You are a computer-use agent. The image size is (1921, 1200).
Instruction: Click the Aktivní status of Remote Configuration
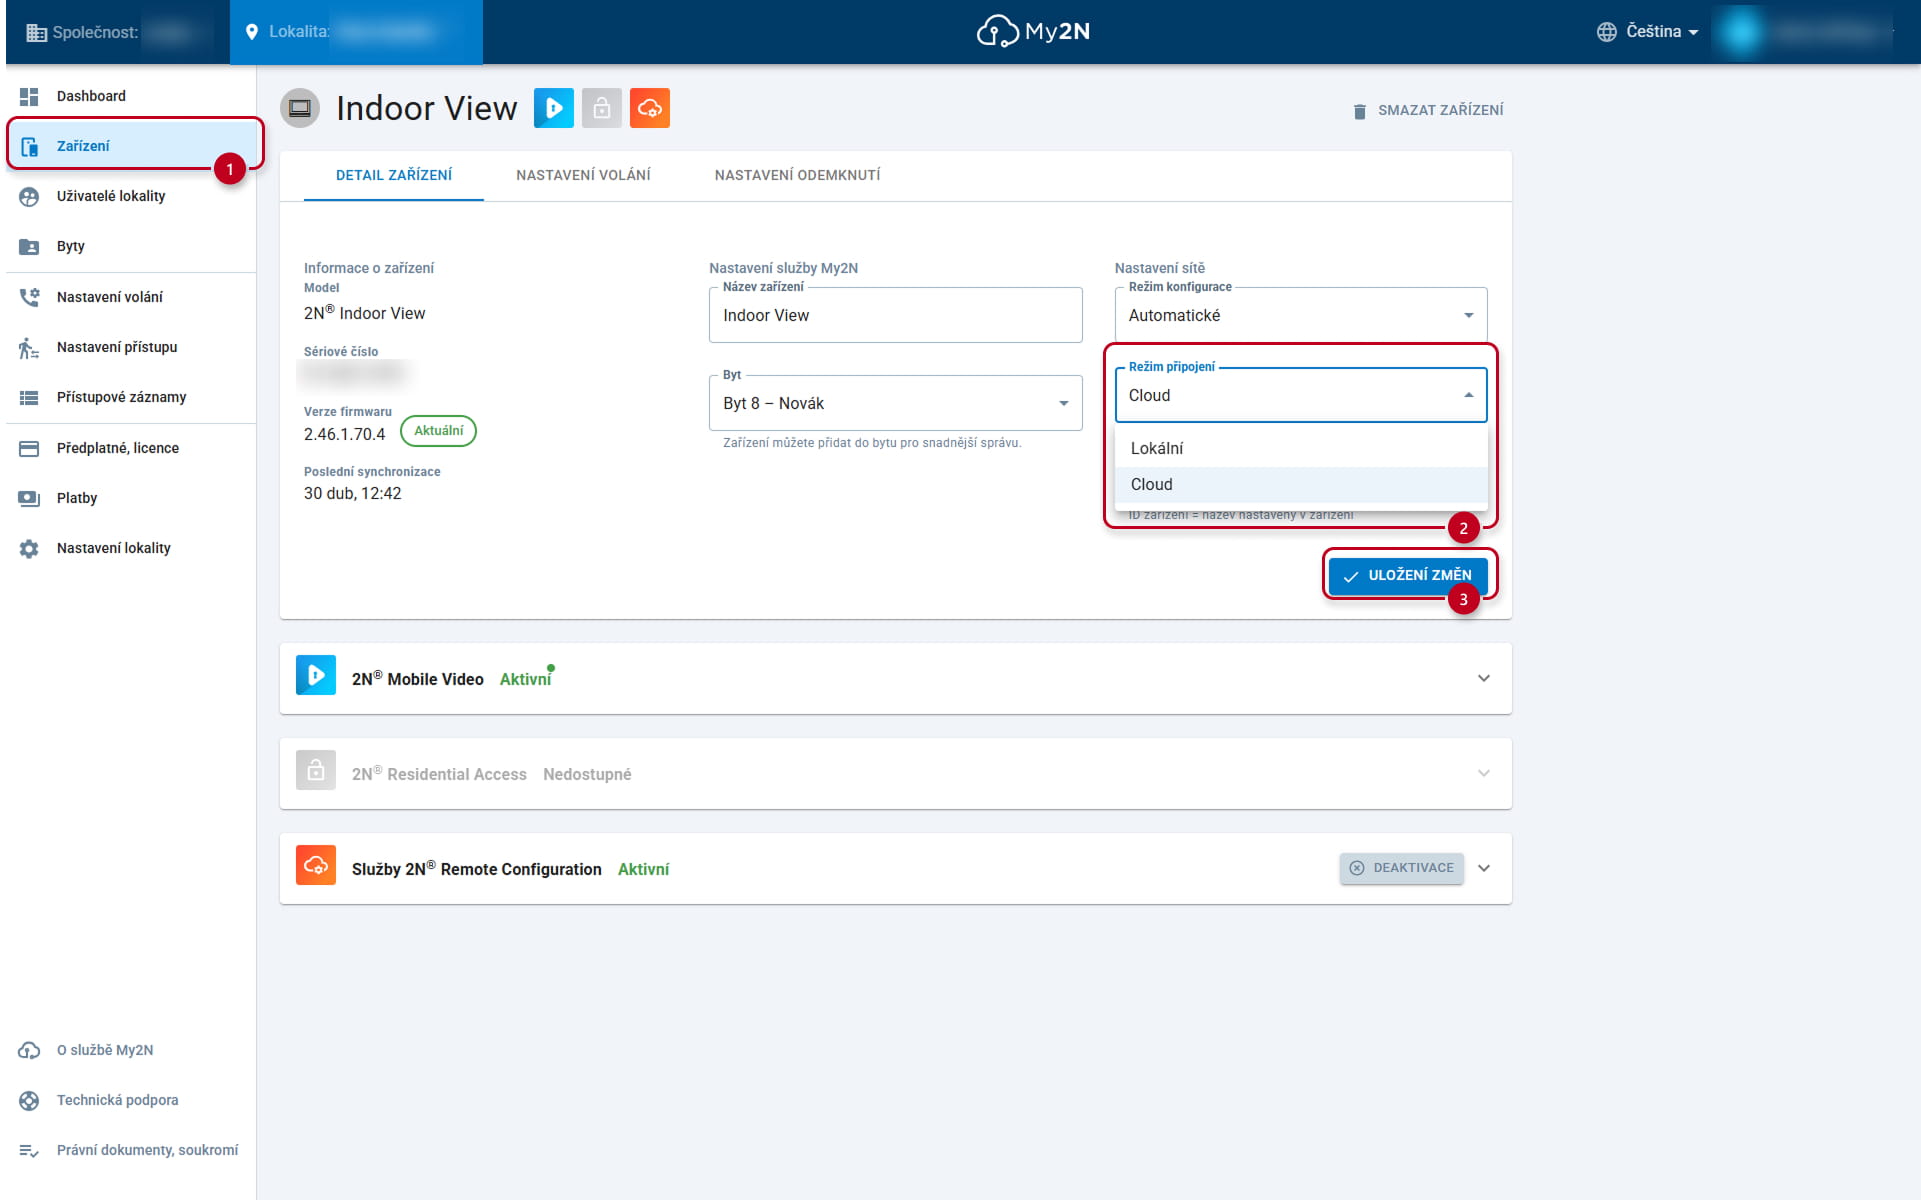(x=643, y=869)
